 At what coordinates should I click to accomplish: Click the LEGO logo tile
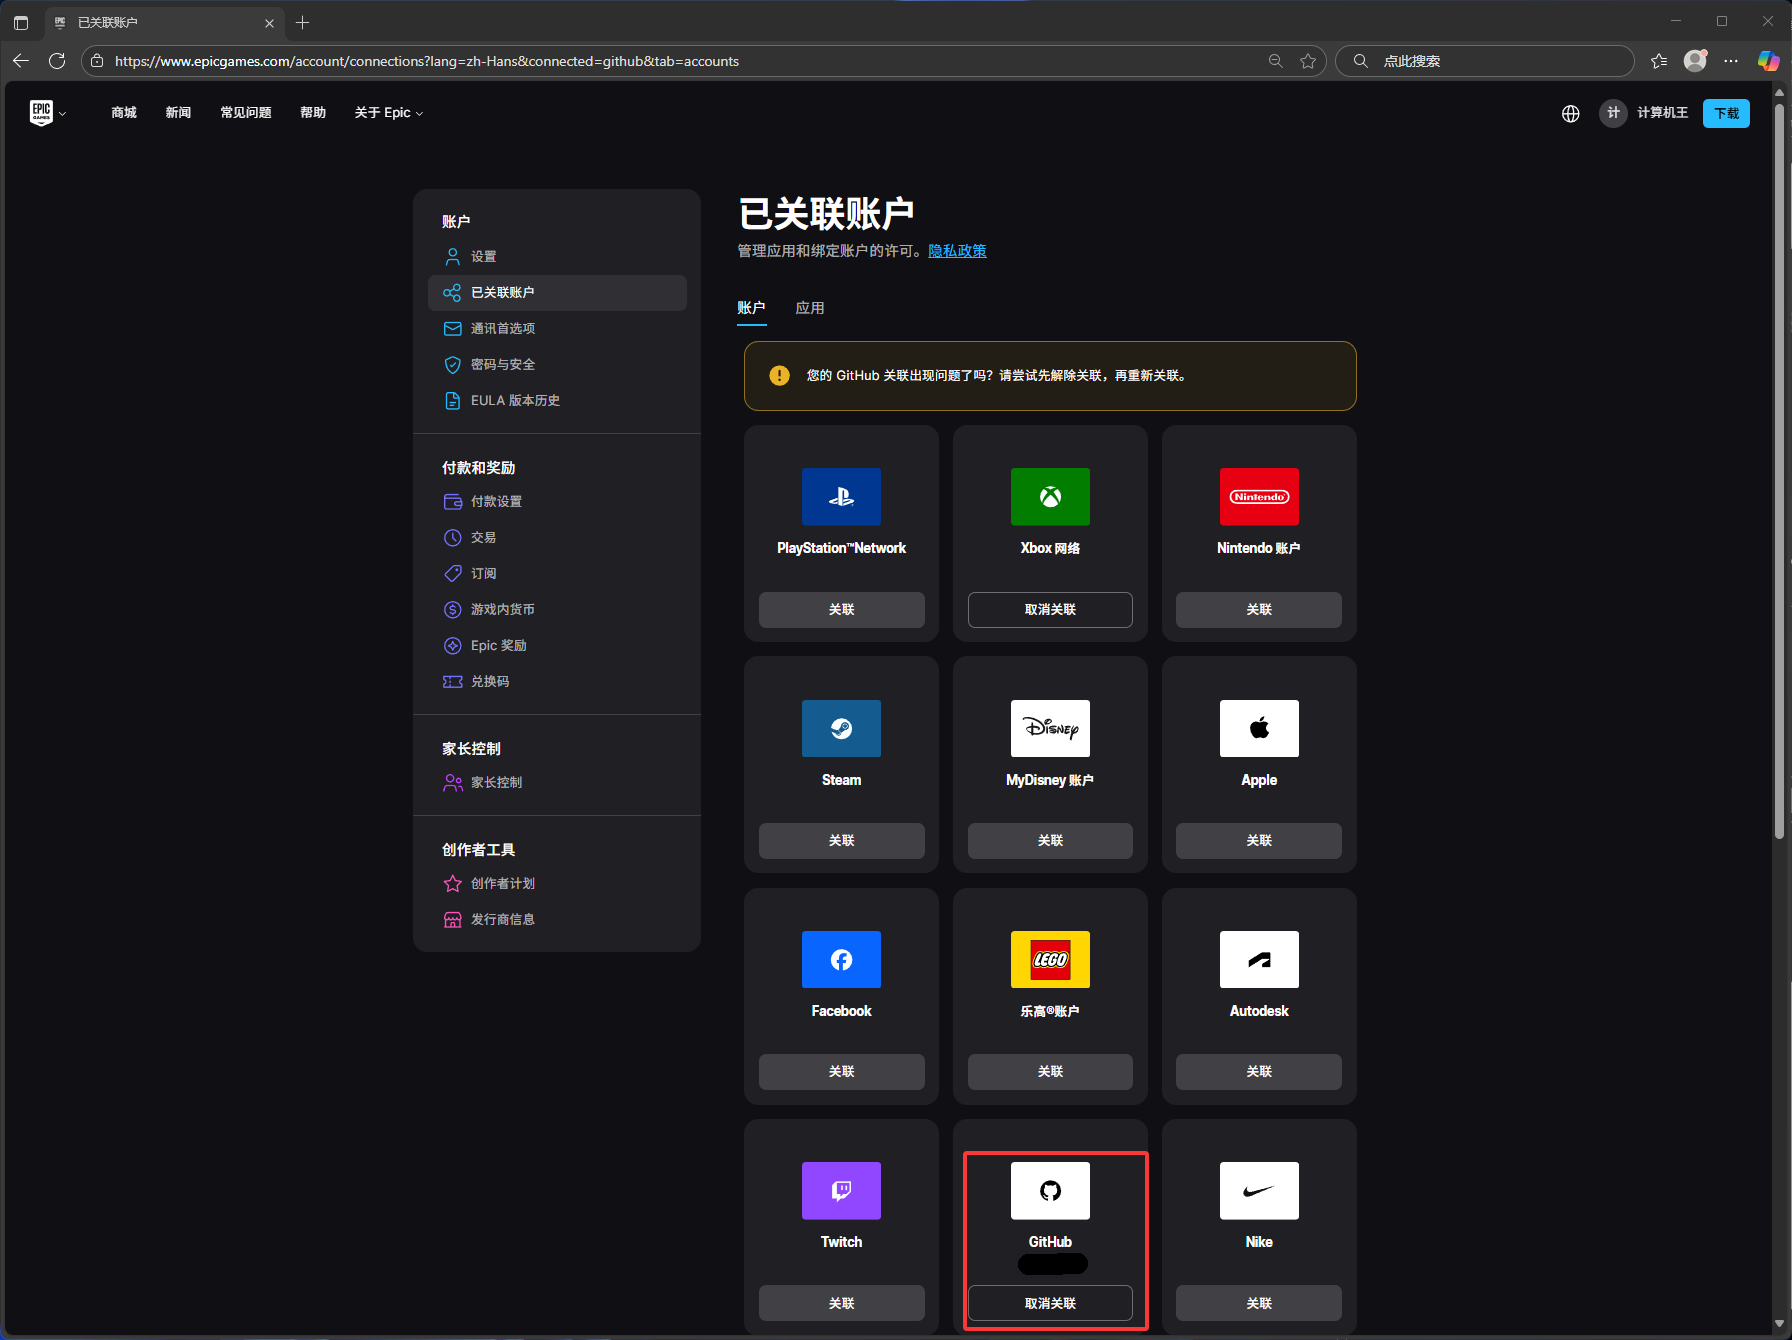coord(1050,959)
